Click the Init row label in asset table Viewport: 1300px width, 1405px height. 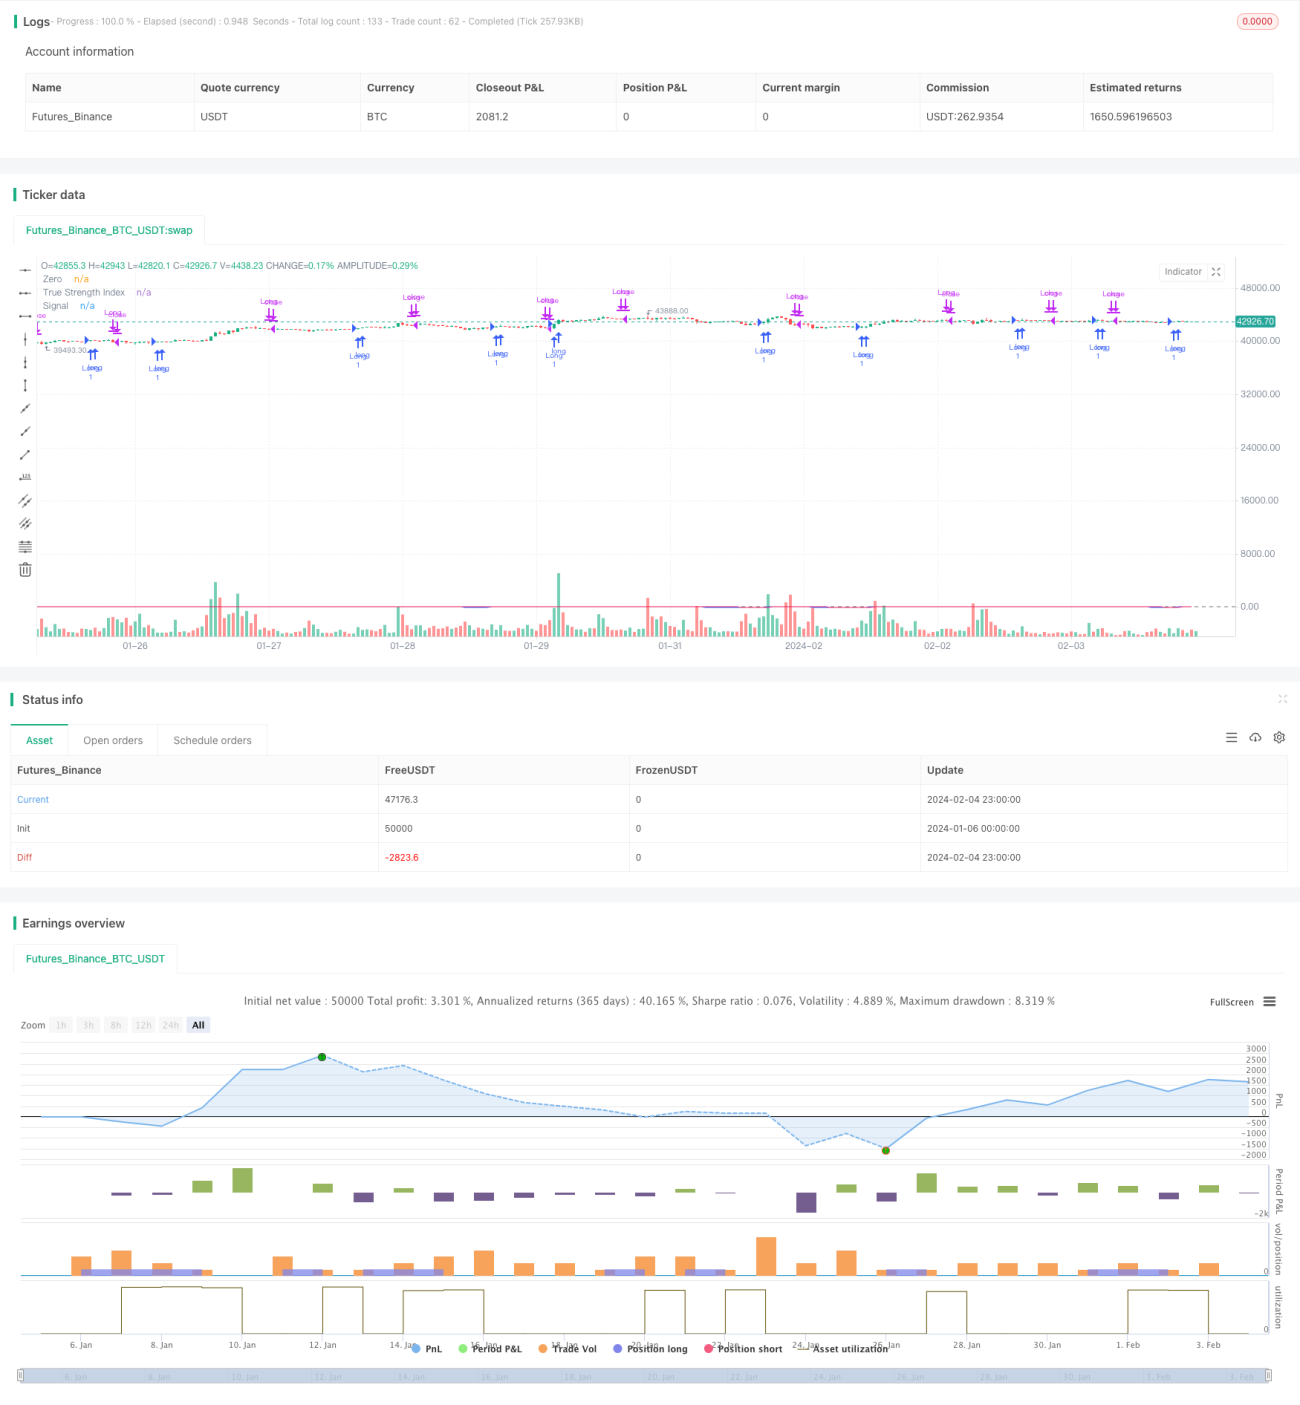[x=23, y=829]
